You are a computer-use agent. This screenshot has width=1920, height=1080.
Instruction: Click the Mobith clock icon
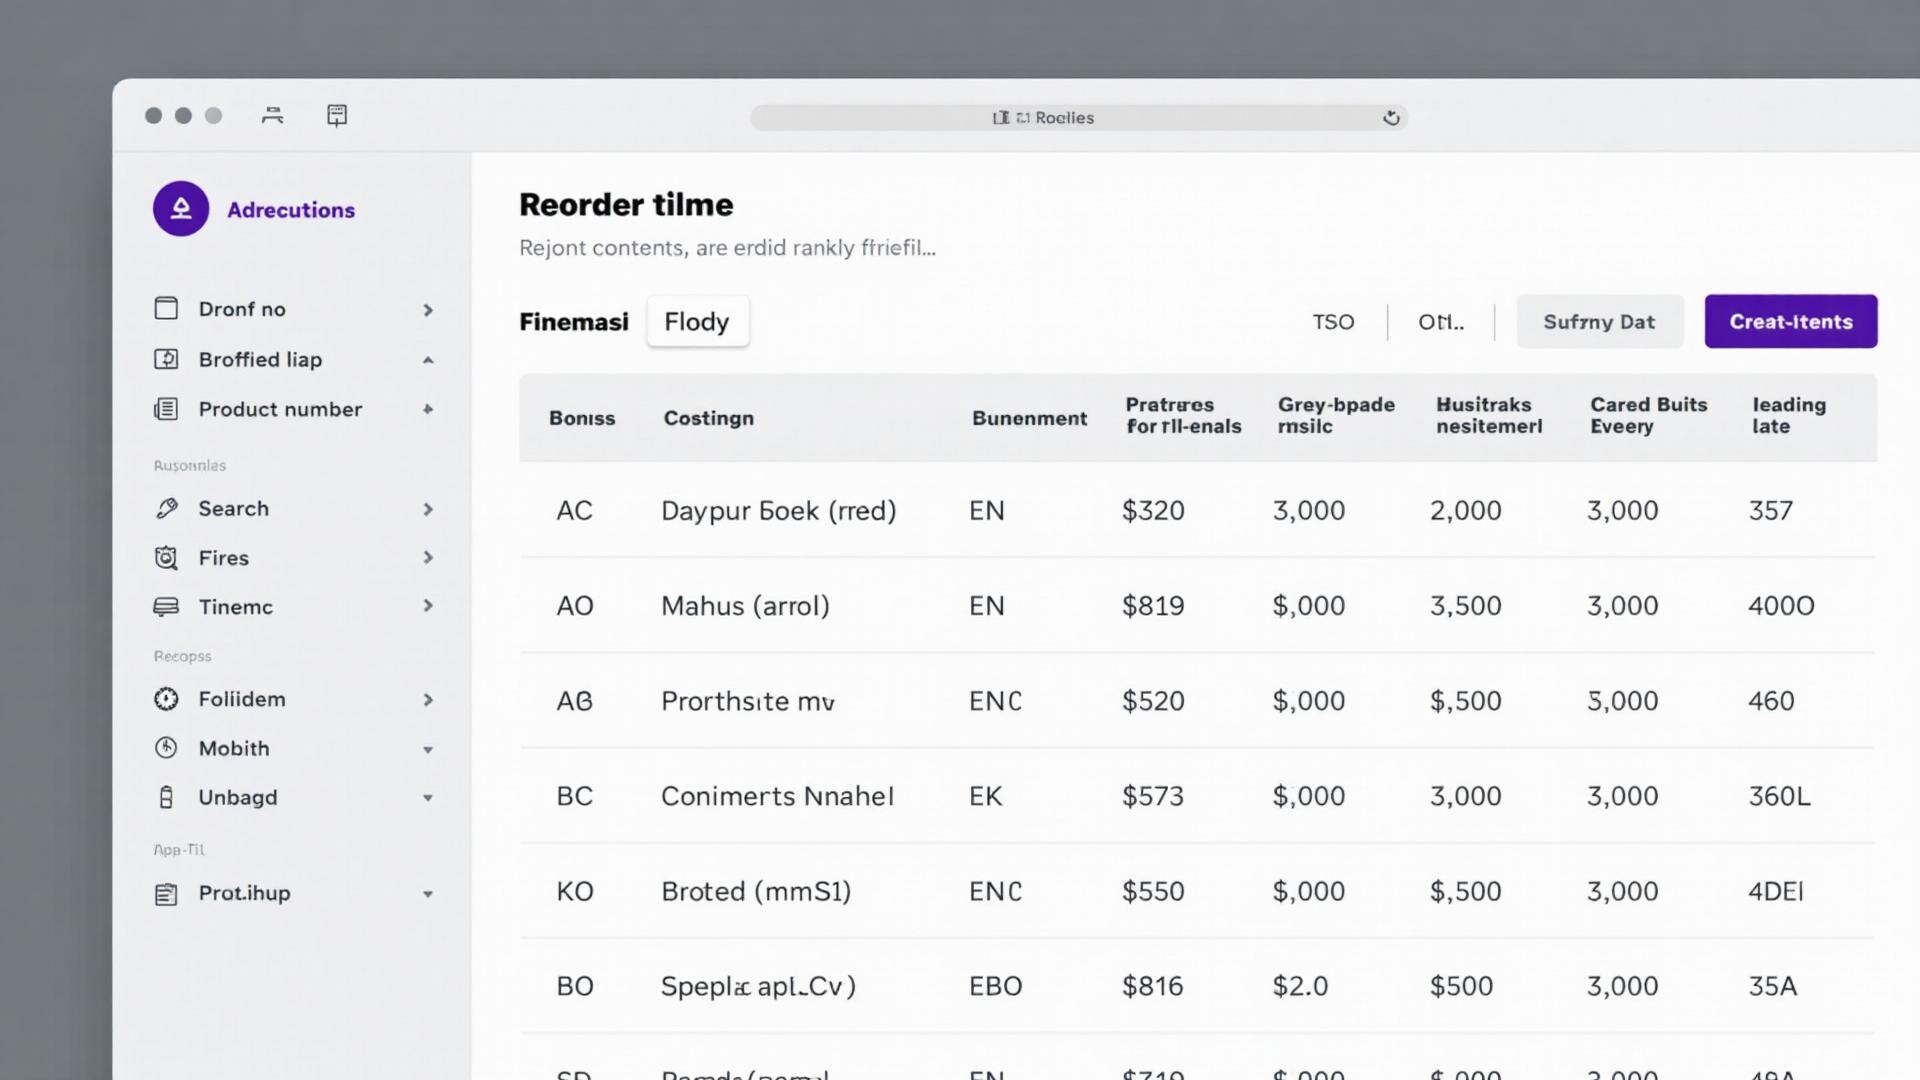(166, 748)
